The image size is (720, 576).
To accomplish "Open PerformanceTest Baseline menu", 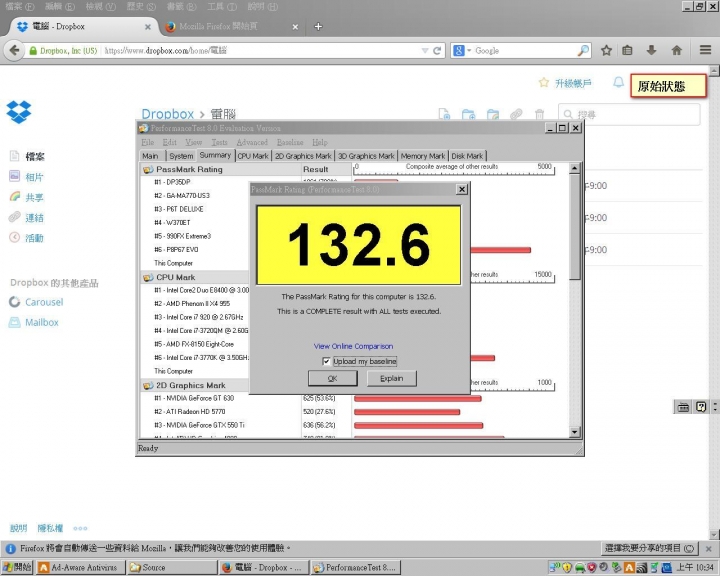I will [290, 142].
